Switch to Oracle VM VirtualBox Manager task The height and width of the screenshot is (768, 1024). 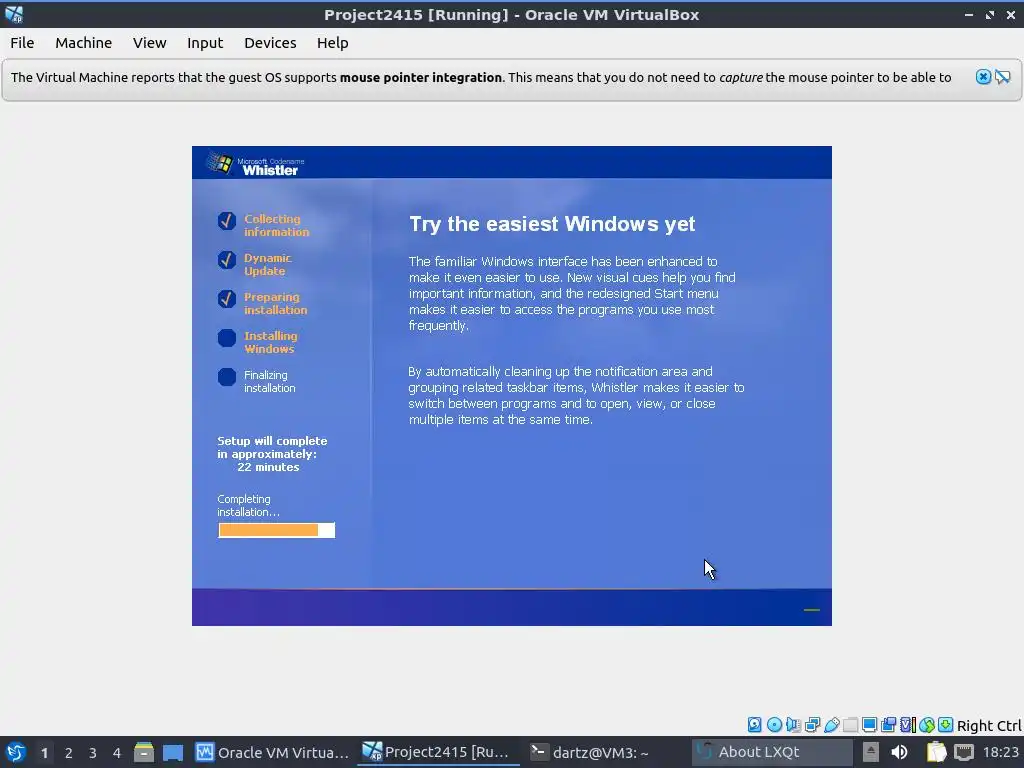(x=273, y=752)
